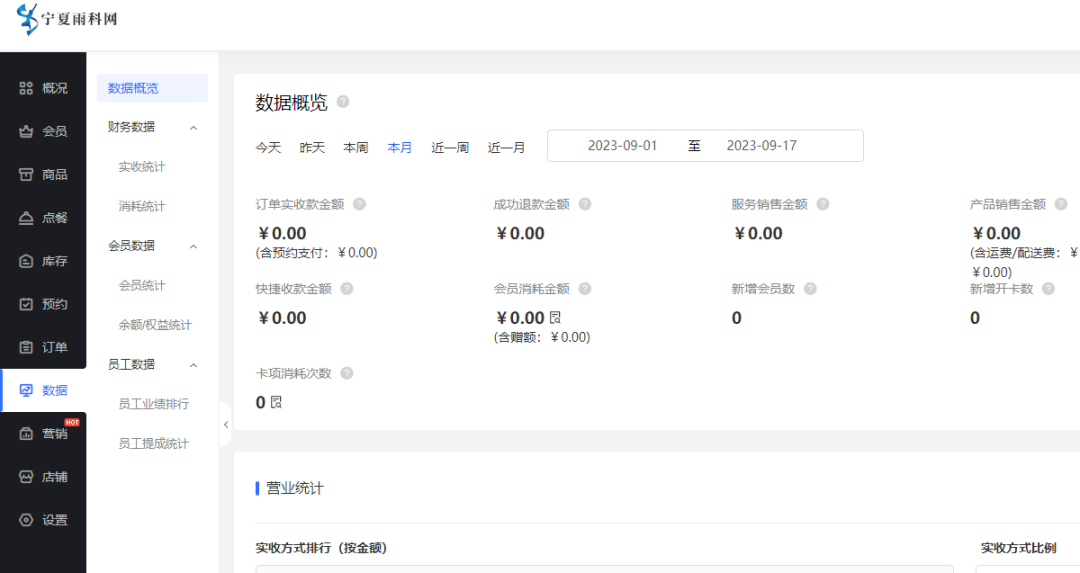Open 商品 shop icon in sidebar

(x=26, y=174)
